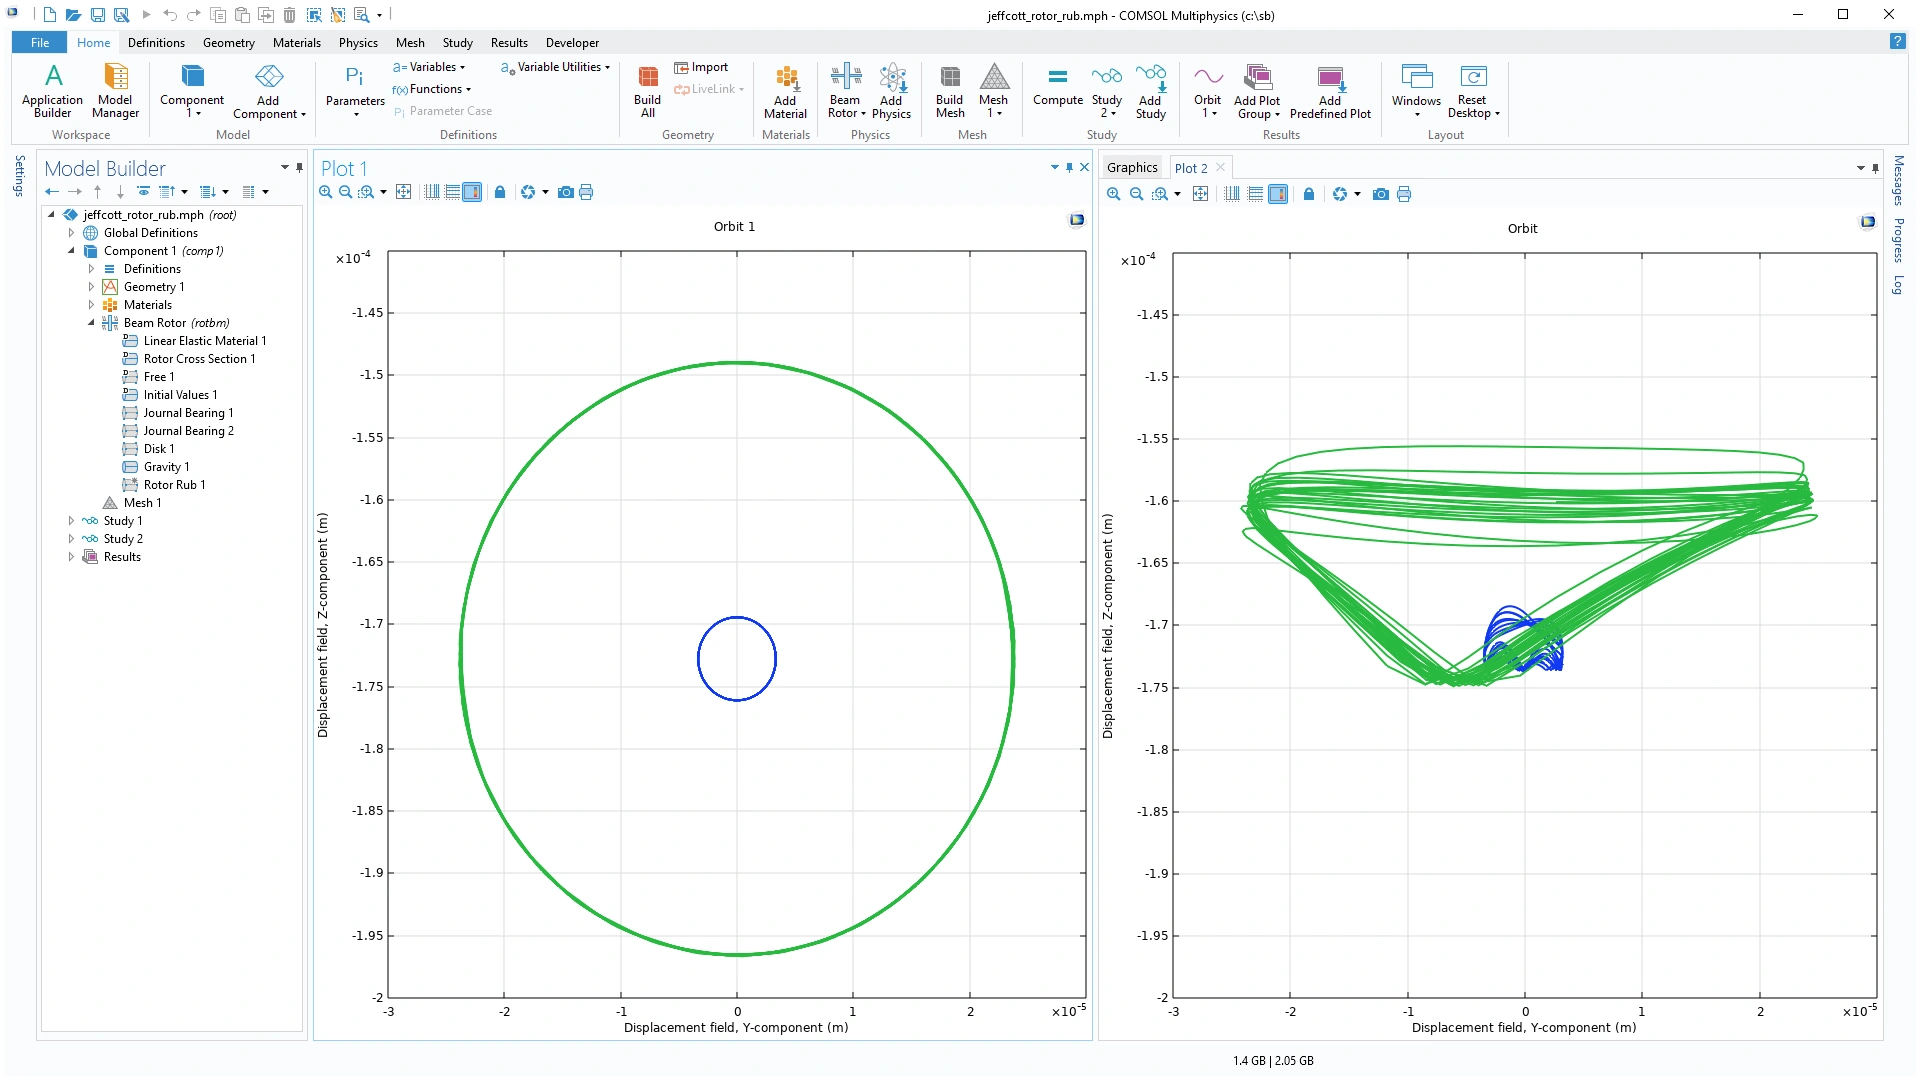
Task: Print the Plot 2 graphics window
Action: [1404, 194]
